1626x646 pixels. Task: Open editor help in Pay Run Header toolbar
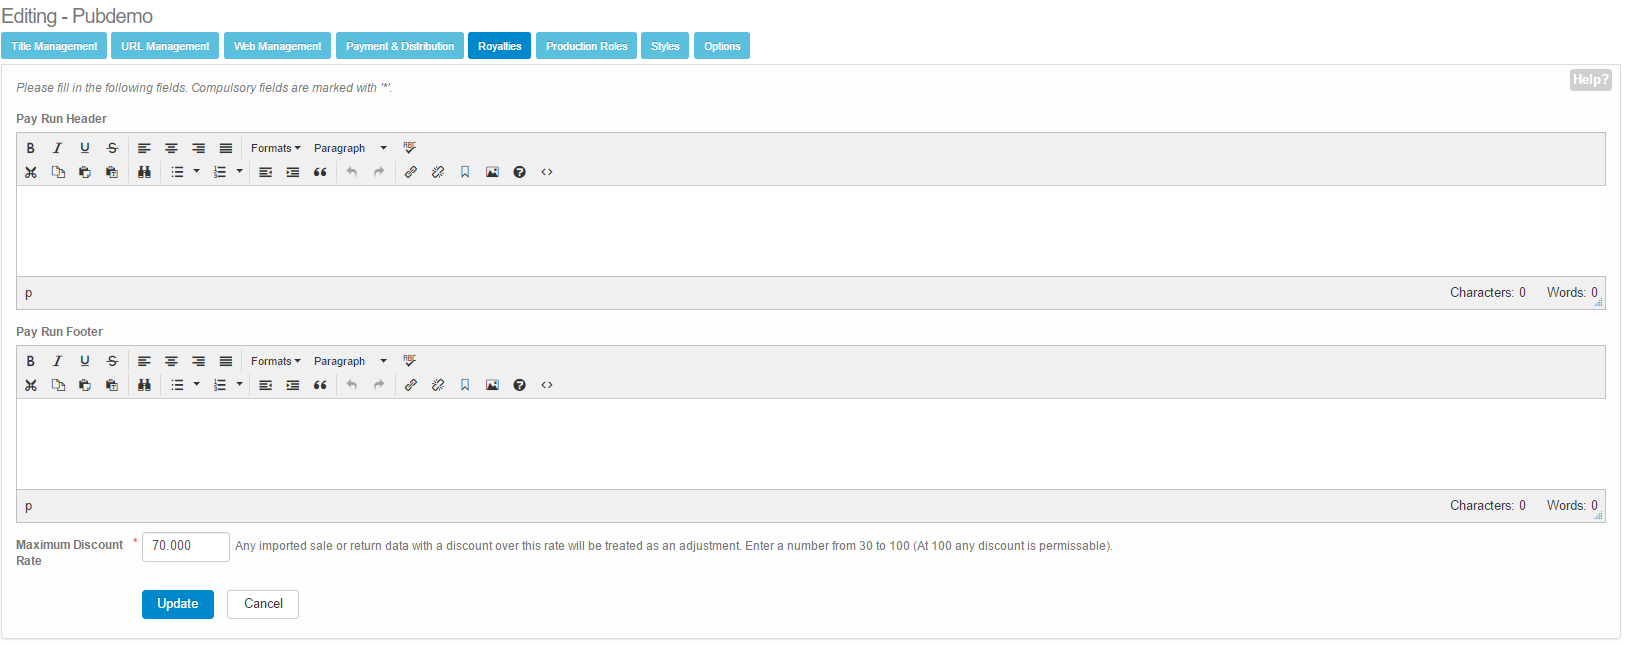coord(519,172)
